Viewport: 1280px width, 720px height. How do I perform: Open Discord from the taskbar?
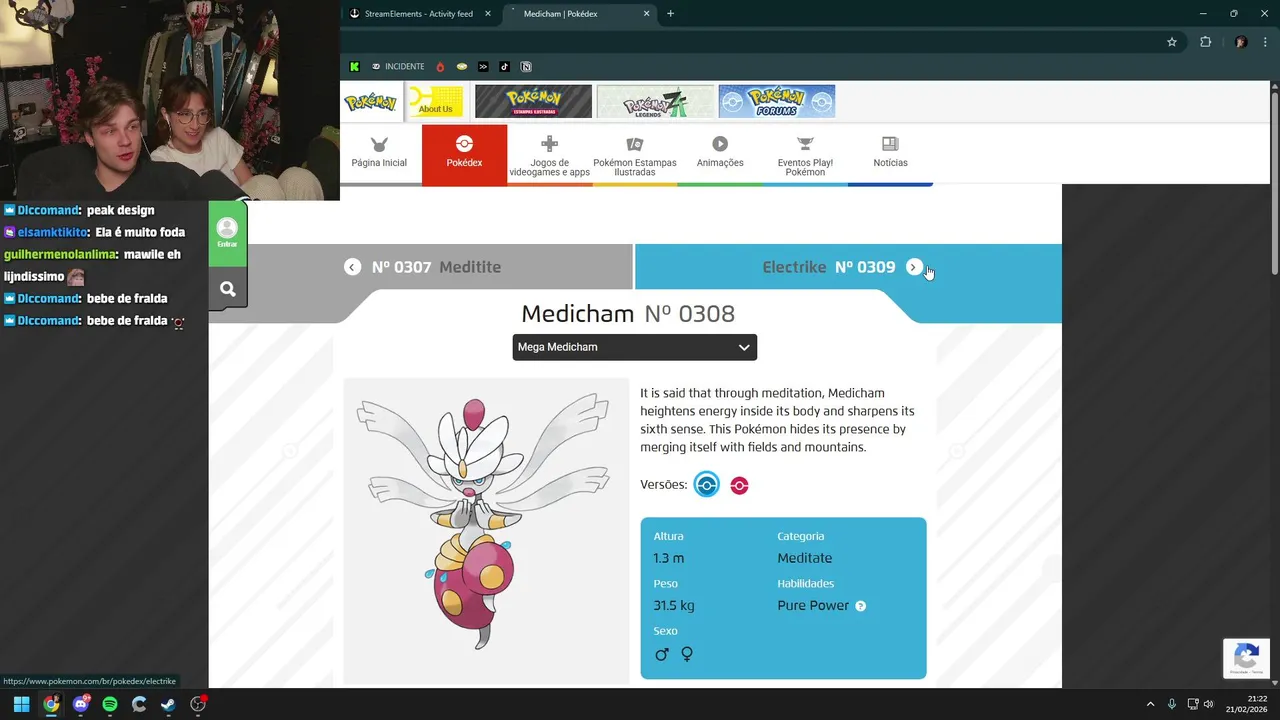coord(80,704)
